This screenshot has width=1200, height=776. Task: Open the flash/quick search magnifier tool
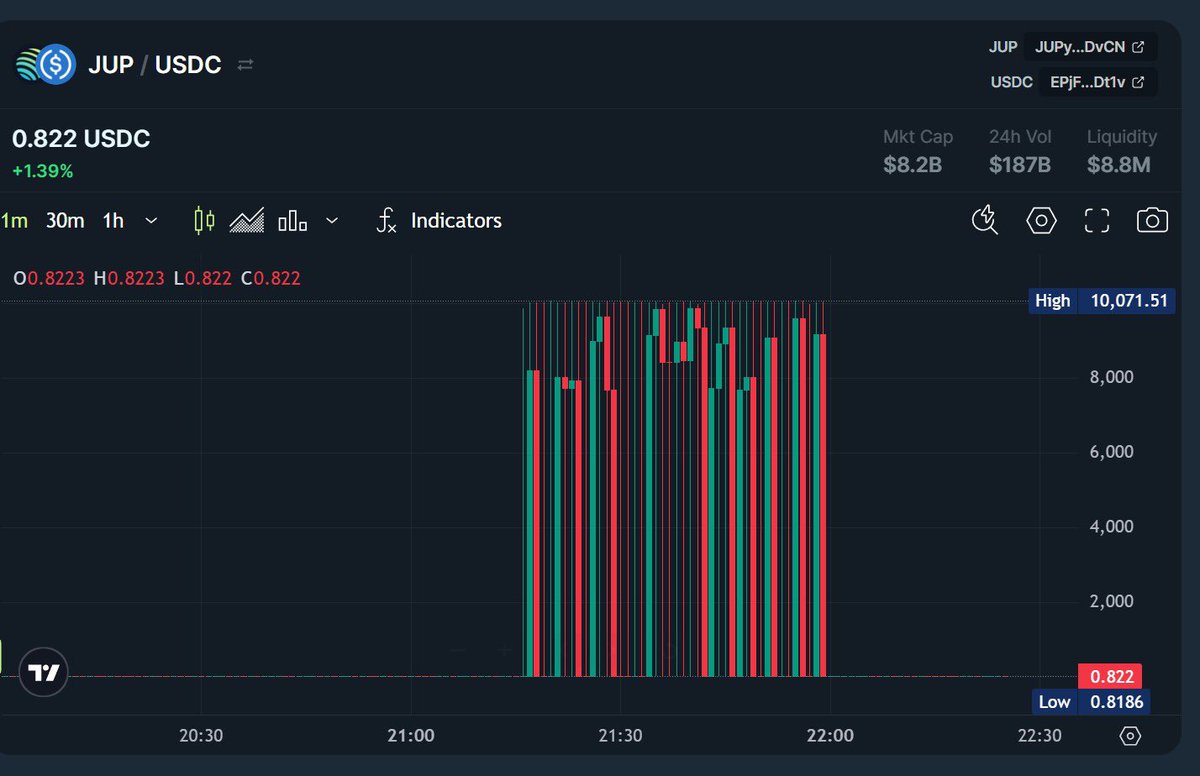coord(984,220)
